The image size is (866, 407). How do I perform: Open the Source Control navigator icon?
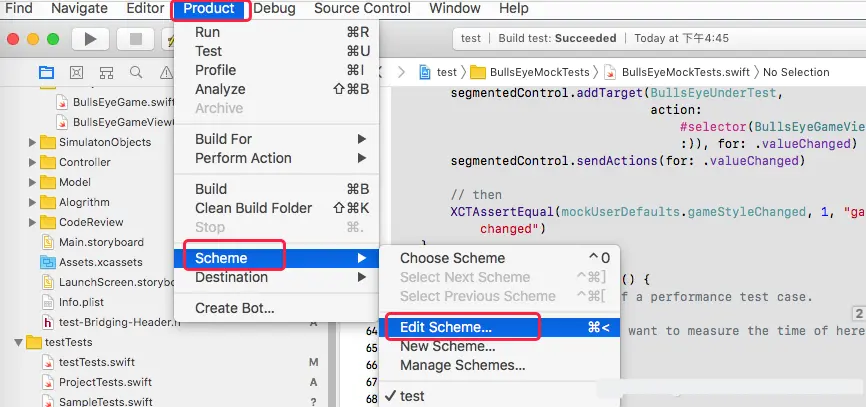pyautogui.click(x=76, y=72)
